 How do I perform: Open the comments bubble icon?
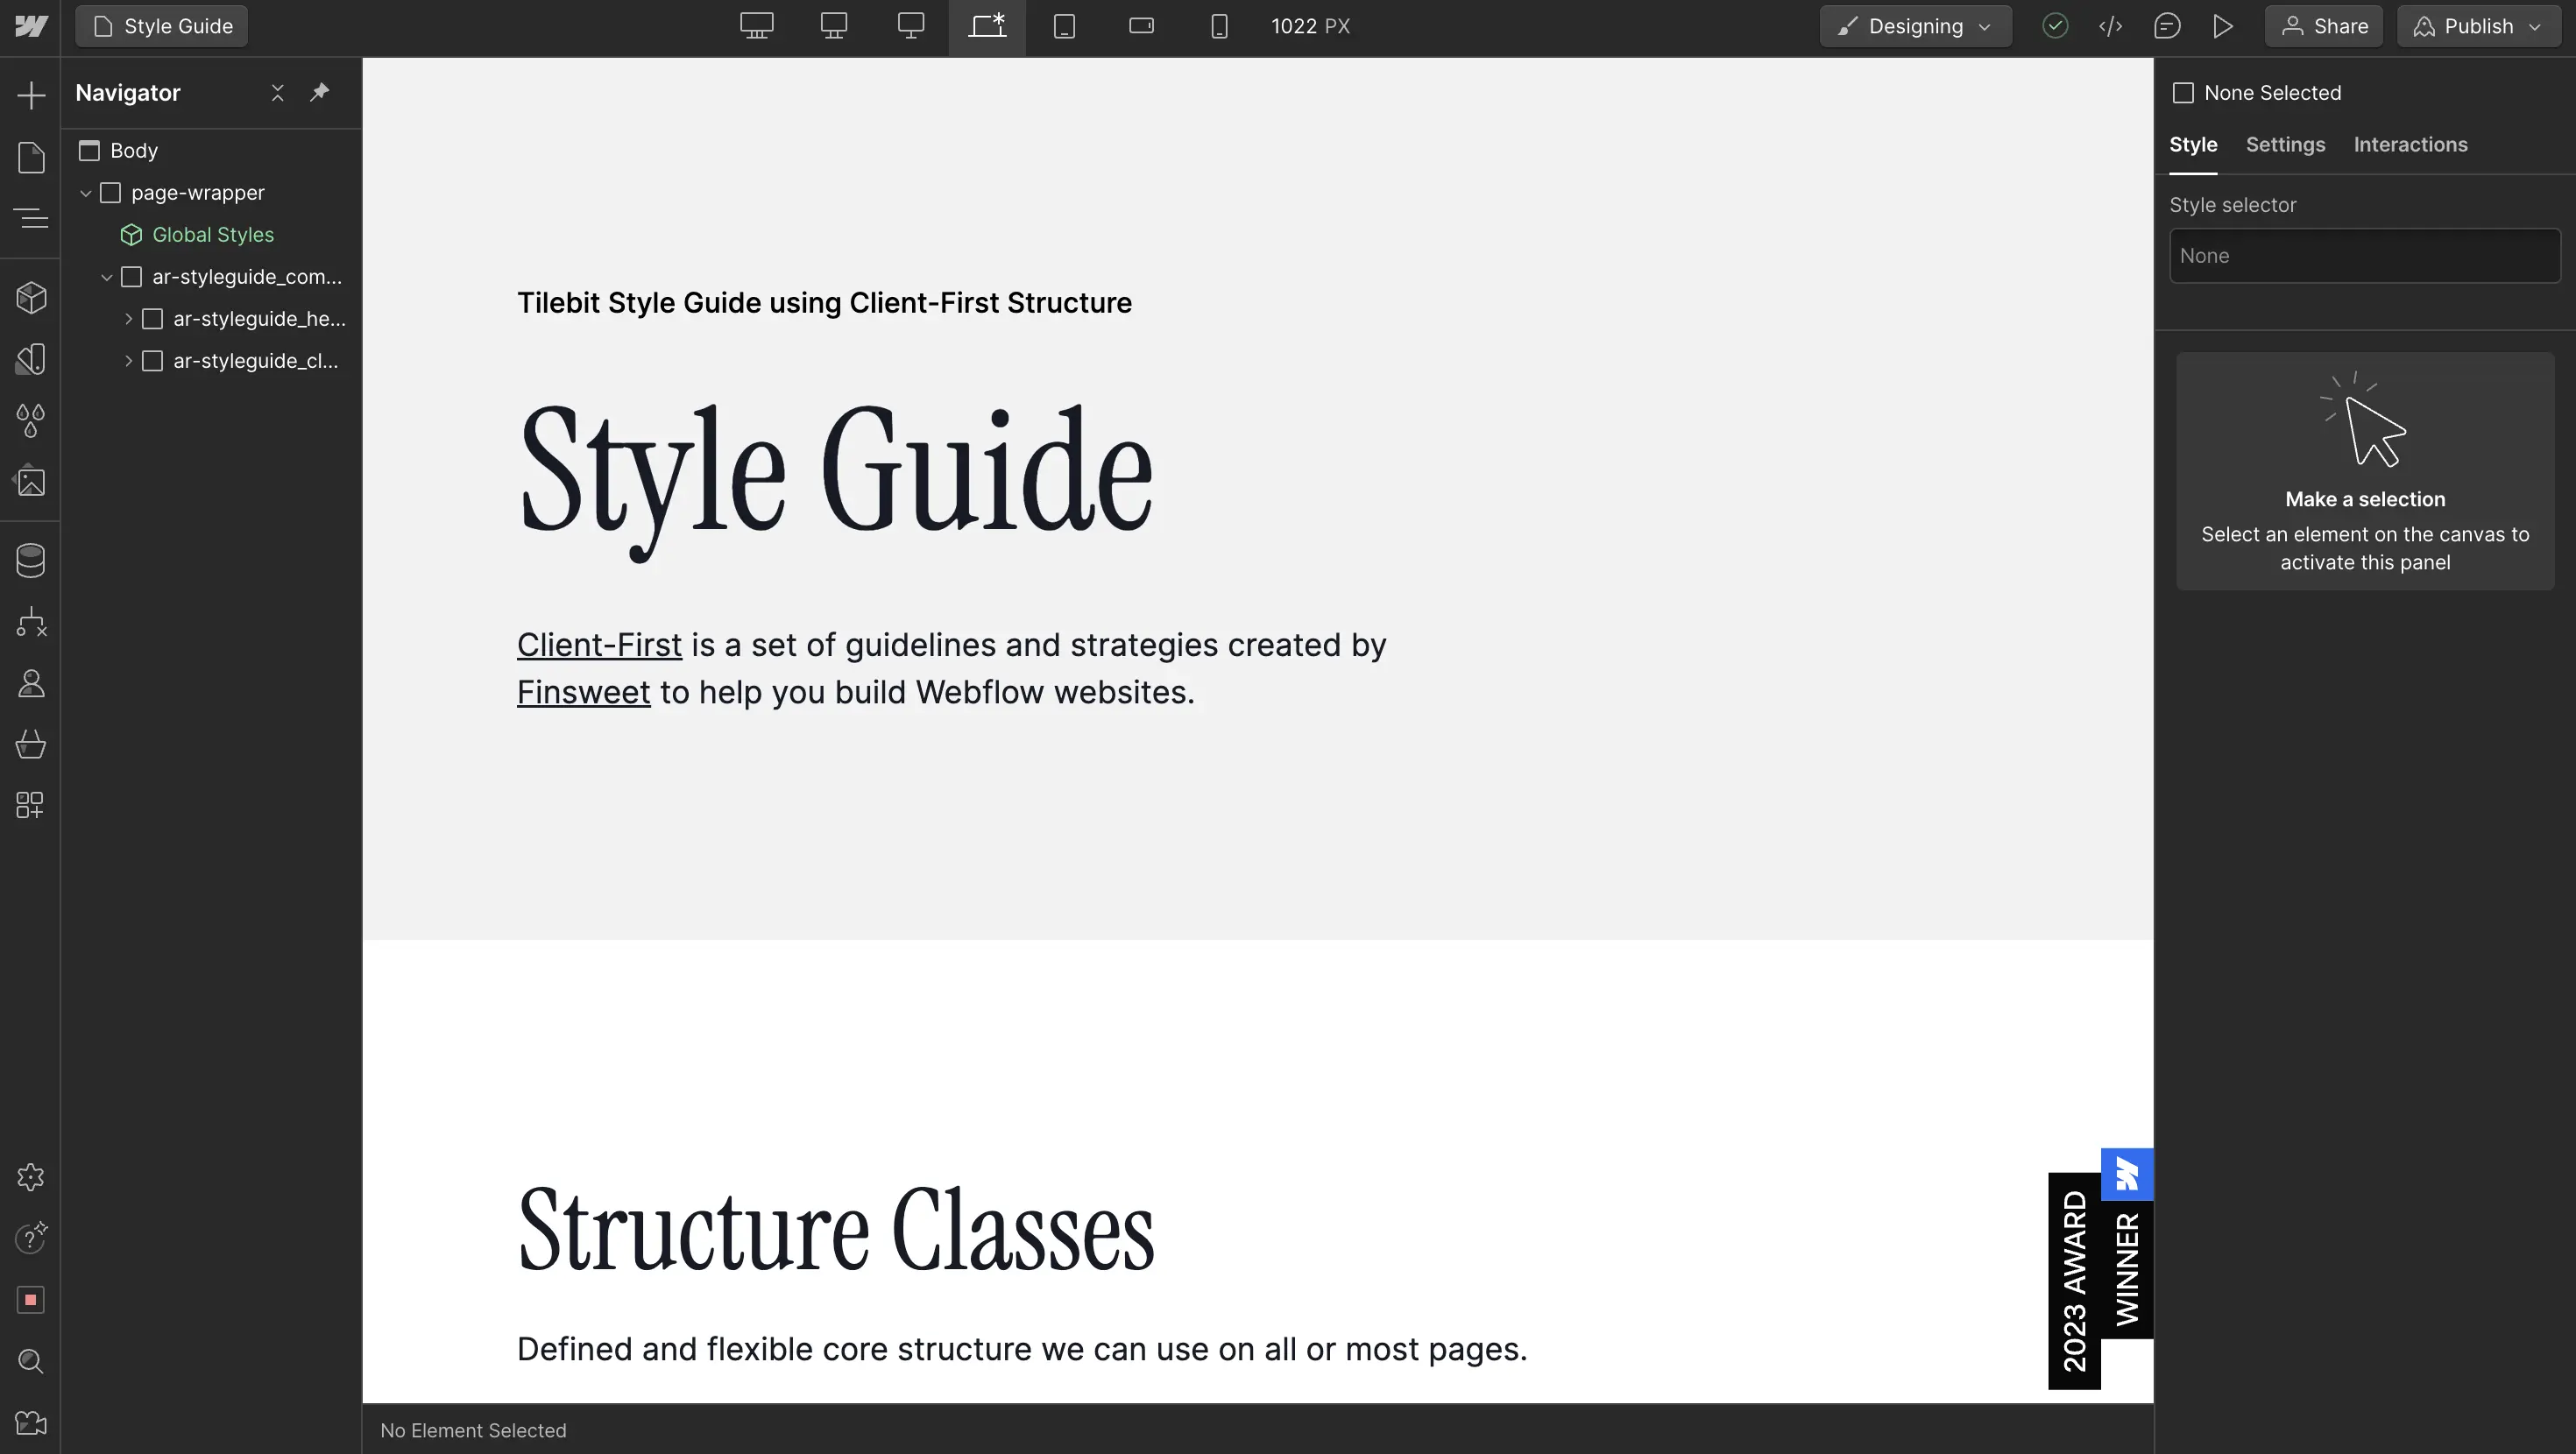tap(2166, 26)
